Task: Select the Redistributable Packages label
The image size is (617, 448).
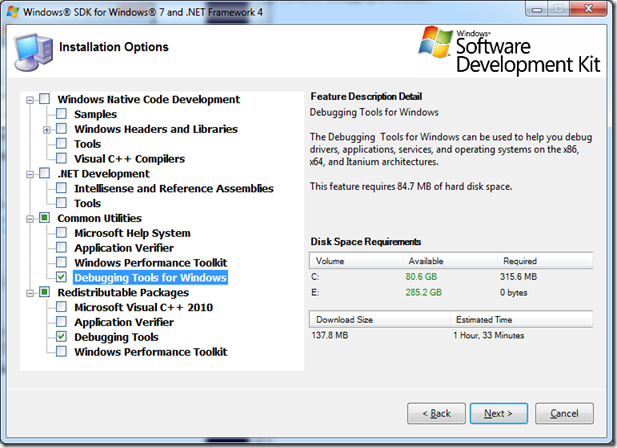Action: 123,293
